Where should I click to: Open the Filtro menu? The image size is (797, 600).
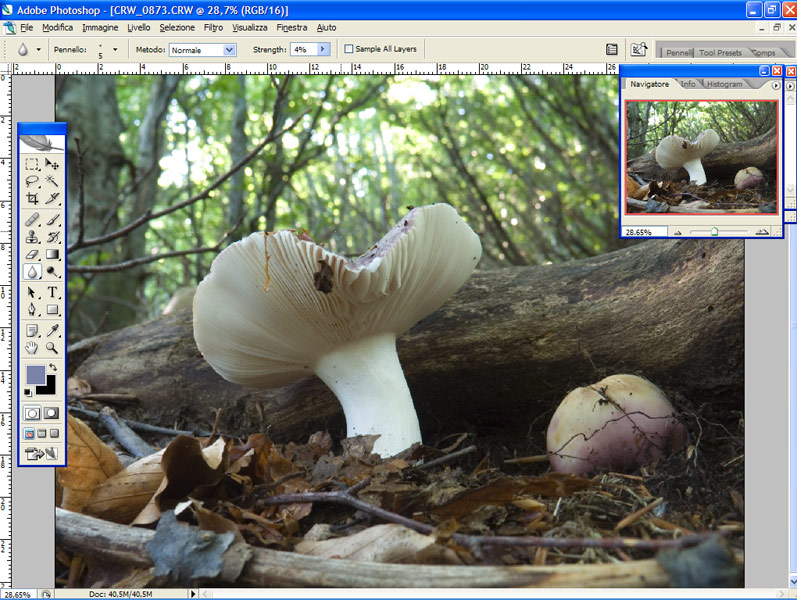(x=213, y=27)
